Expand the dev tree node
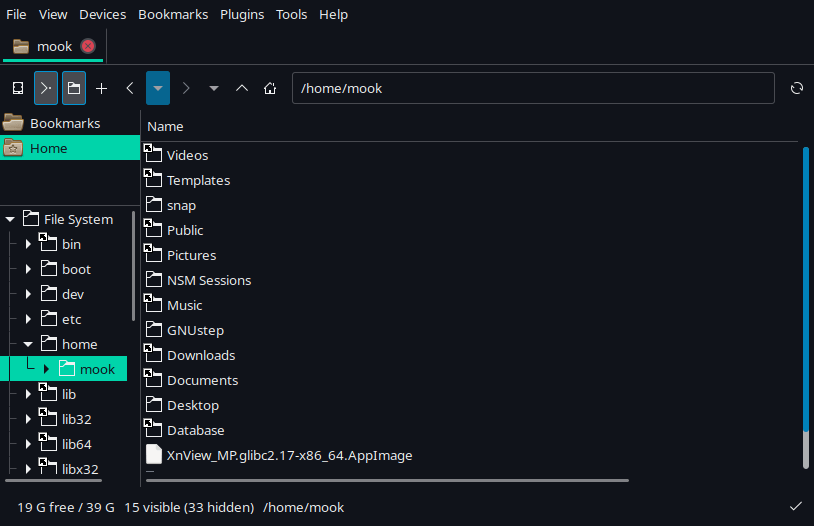This screenshot has height=526, width=814. coord(28,294)
